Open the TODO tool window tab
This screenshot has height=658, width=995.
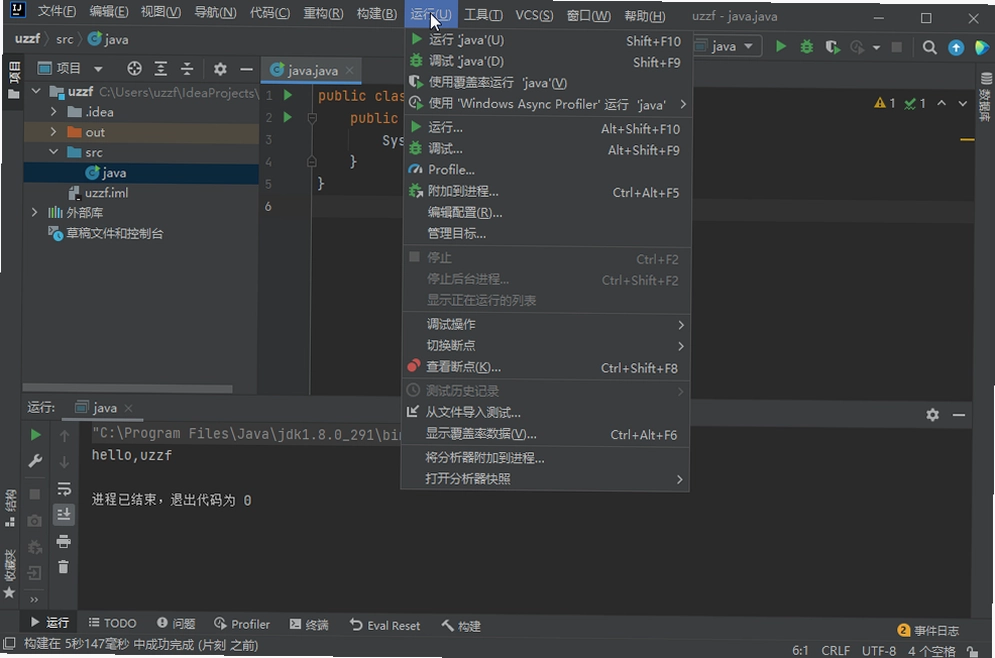pyautogui.click(x=112, y=623)
